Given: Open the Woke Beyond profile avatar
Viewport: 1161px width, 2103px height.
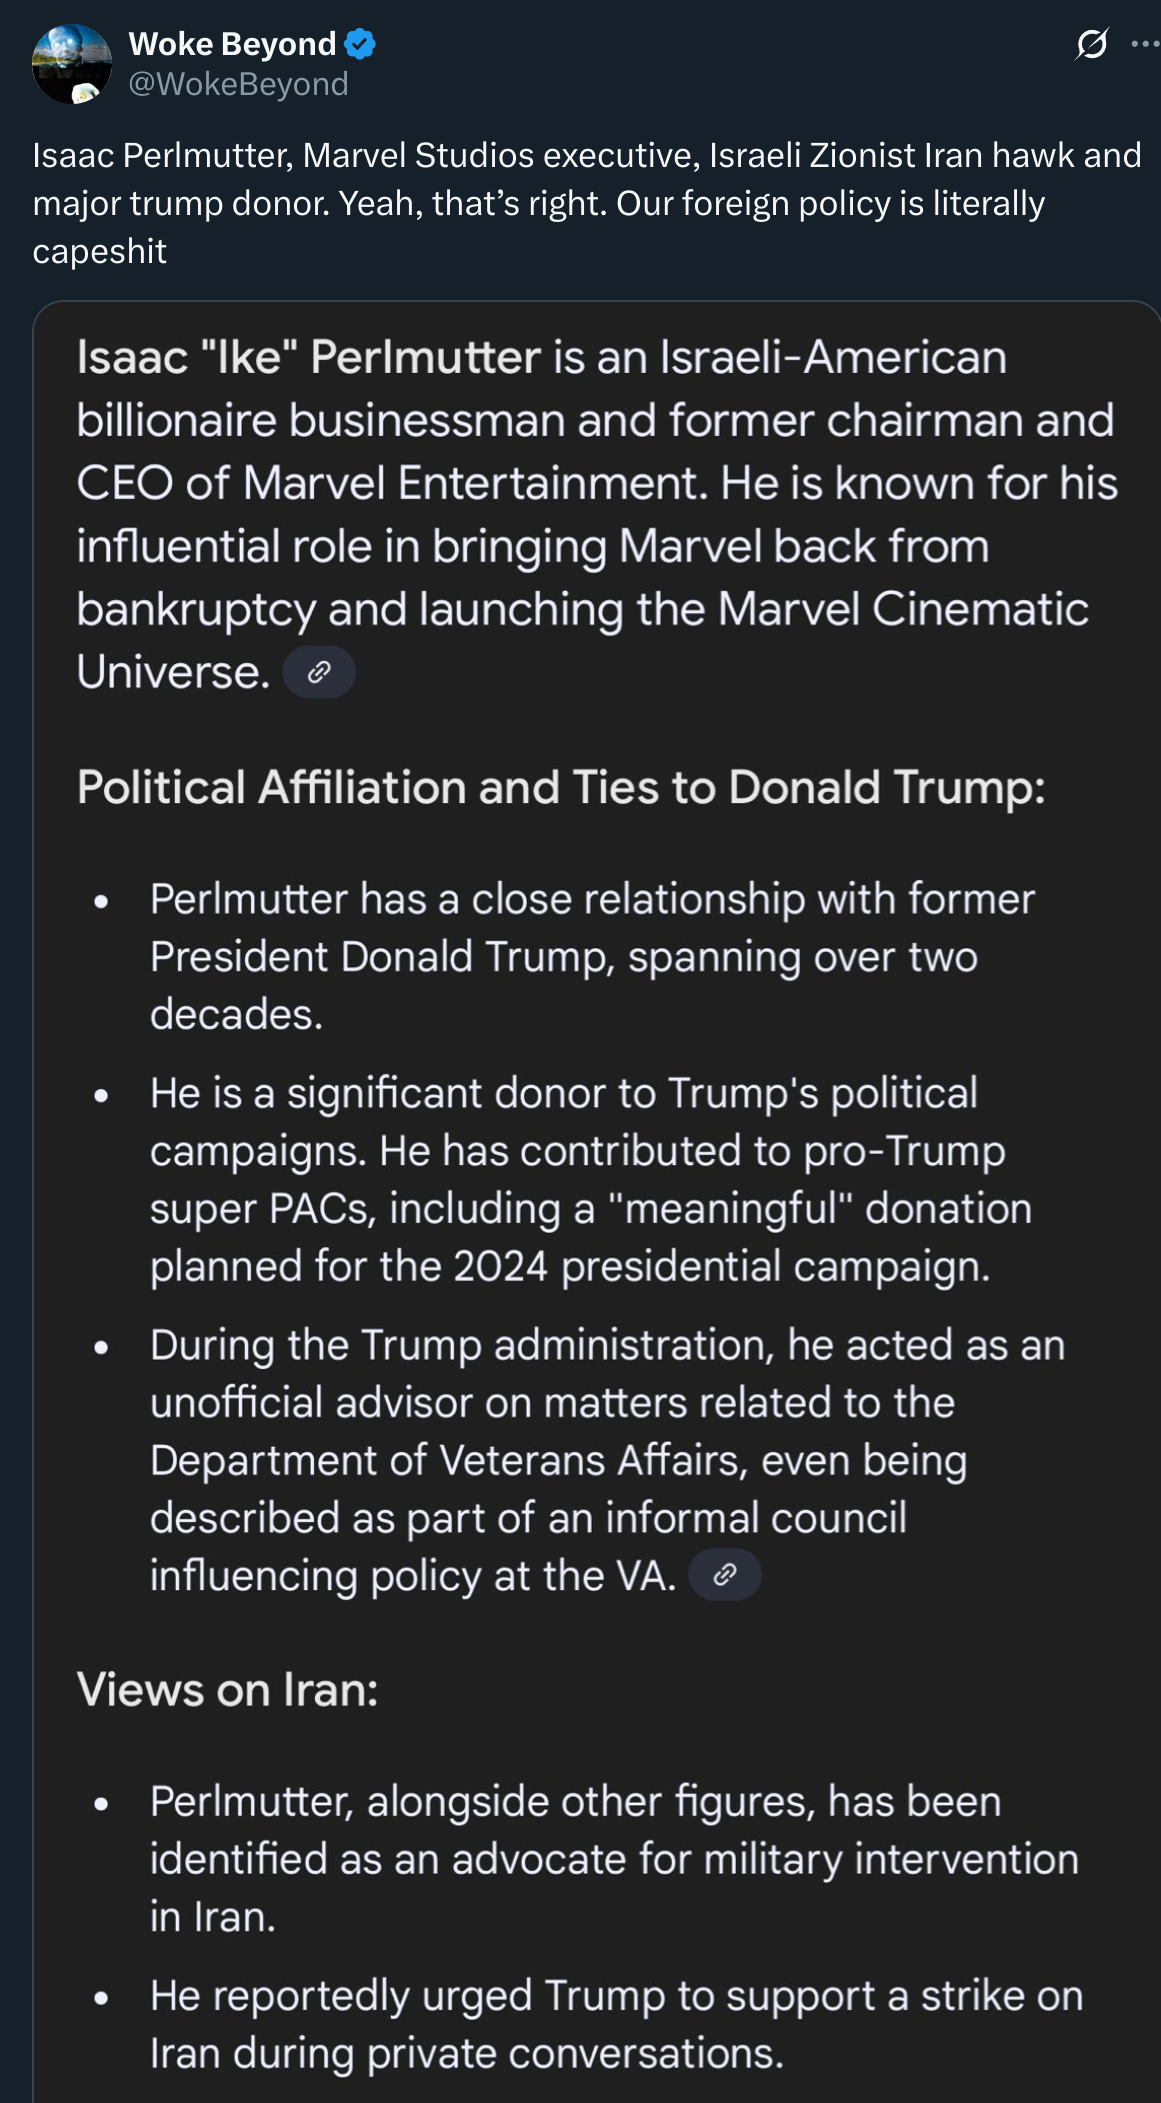Looking at the screenshot, I should pos(72,64).
